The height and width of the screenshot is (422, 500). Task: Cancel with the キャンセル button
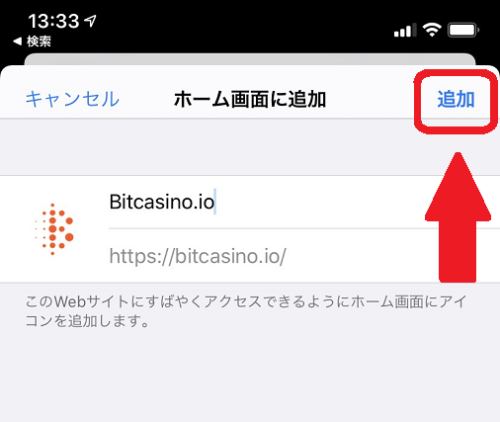click(x=72, y=99)
